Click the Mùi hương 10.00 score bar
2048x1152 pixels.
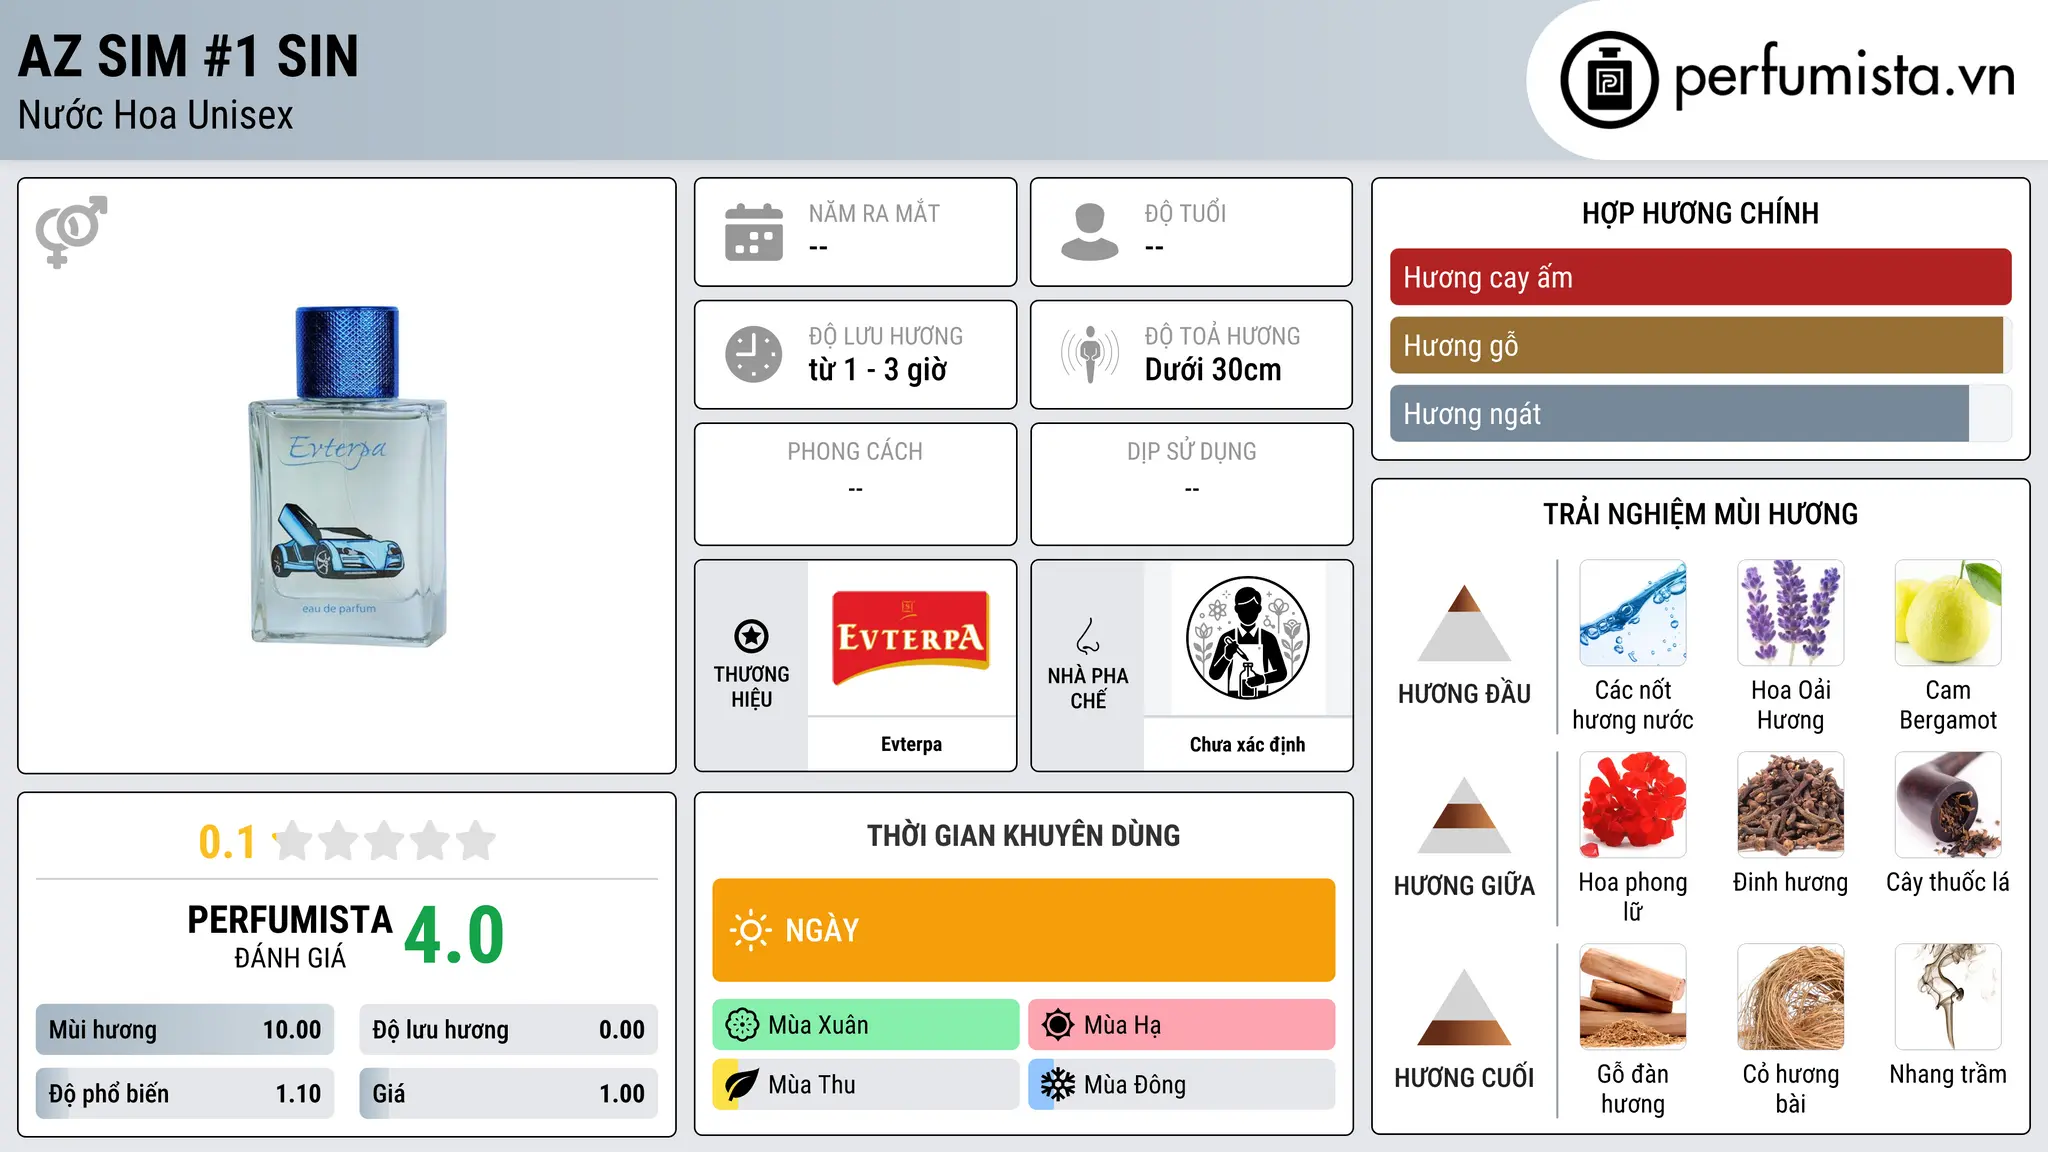point(185,1030)
